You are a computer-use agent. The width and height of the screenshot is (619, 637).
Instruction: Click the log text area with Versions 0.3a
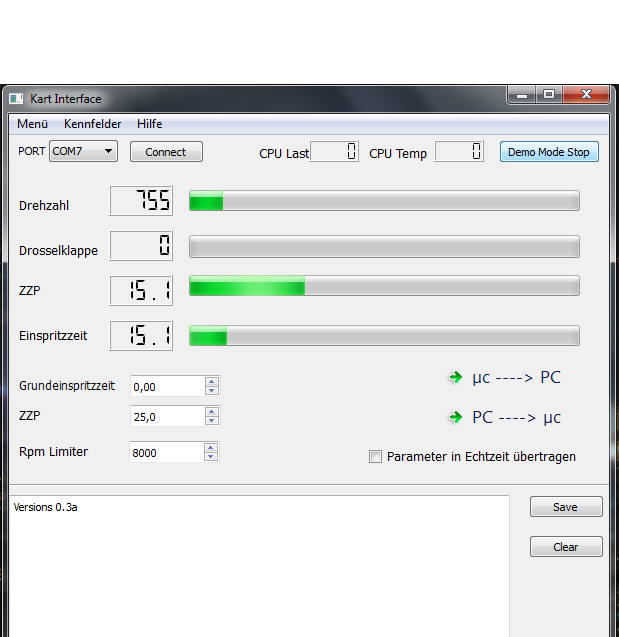(x=259, y=566)
